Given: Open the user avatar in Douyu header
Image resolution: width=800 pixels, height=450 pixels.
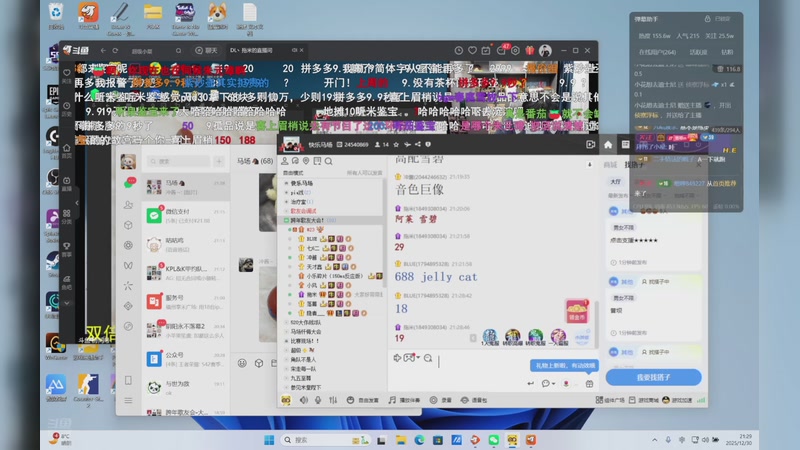Looking at the screenshot, I should coord(545,51).
